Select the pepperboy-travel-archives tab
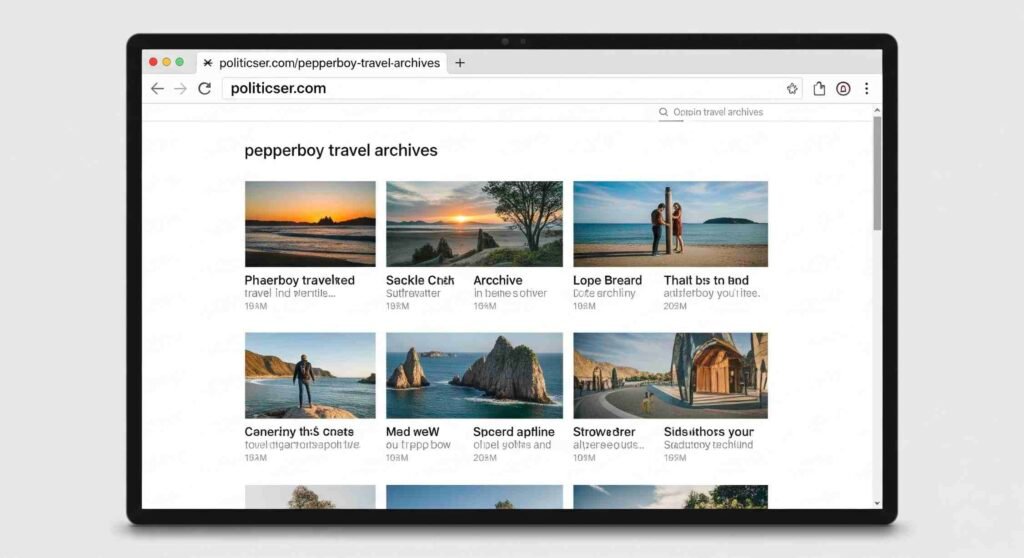The image size is (1024, 558). click(x=320, y=62)
